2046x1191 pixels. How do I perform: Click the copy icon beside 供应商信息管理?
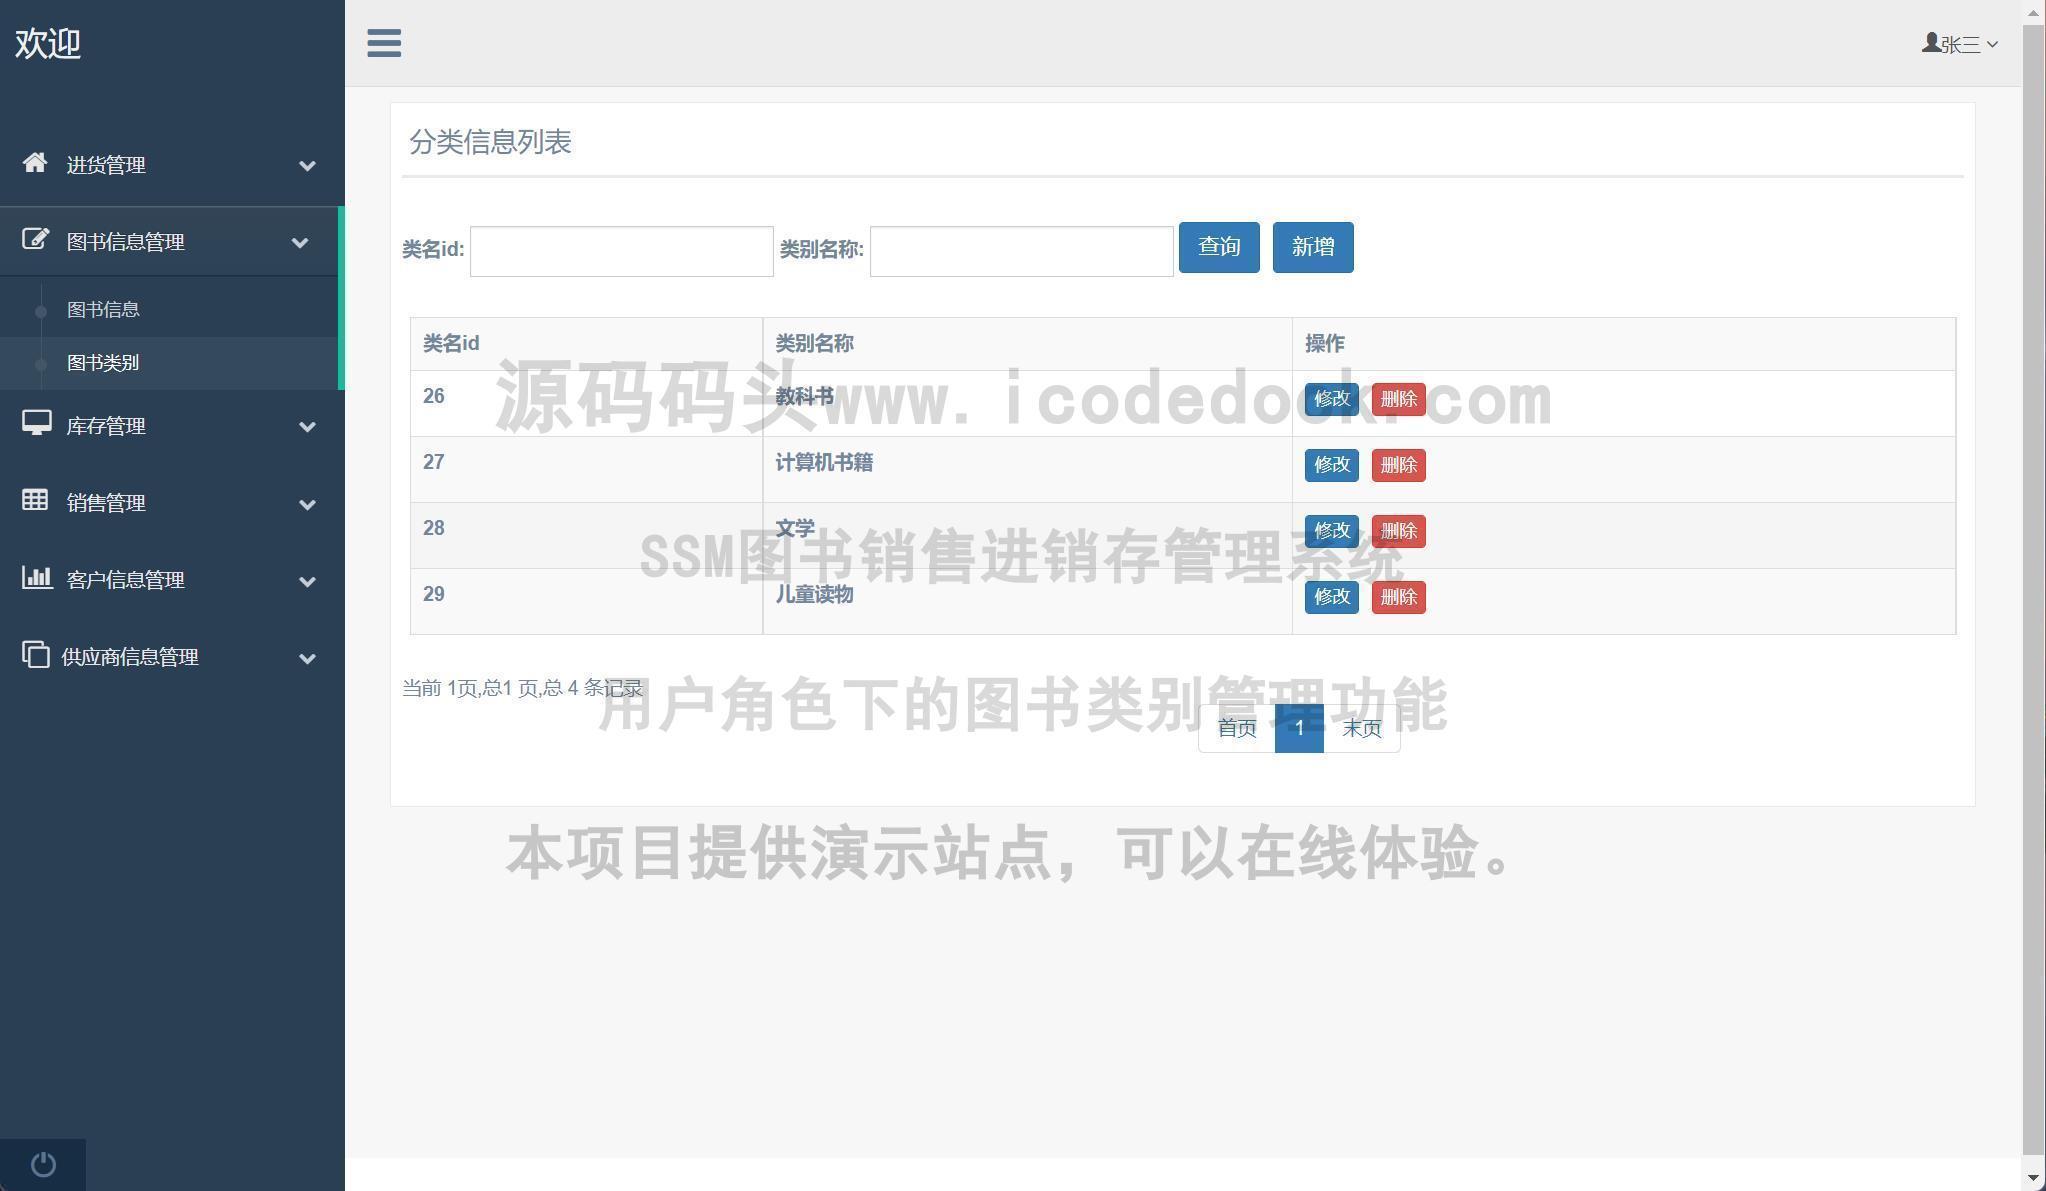tap(36, 654)
